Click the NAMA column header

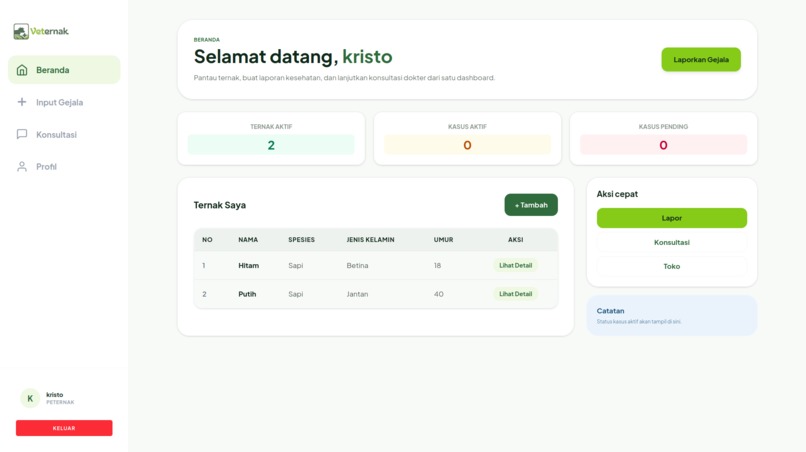248,240
